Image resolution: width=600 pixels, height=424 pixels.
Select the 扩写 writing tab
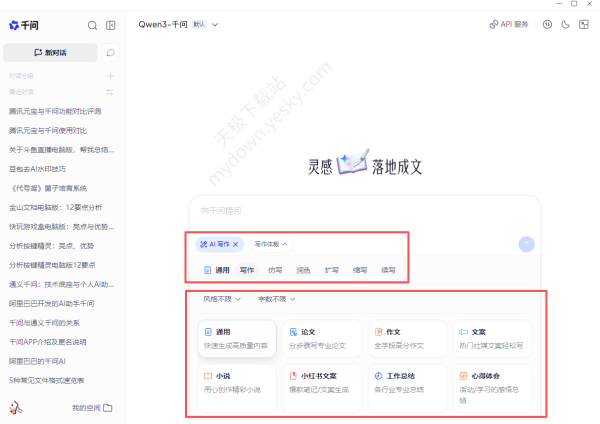coord(331,270)
